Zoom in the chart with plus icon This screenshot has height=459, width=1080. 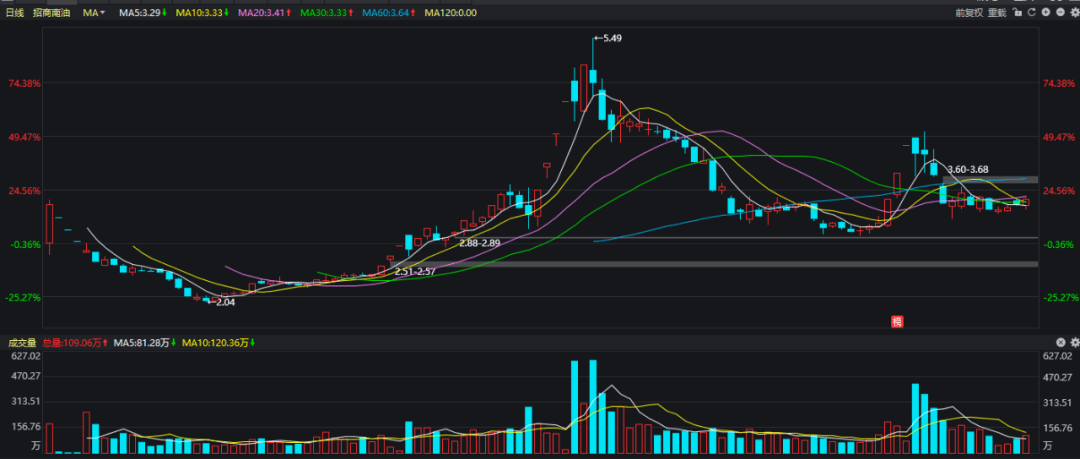tap(1046, 13)
